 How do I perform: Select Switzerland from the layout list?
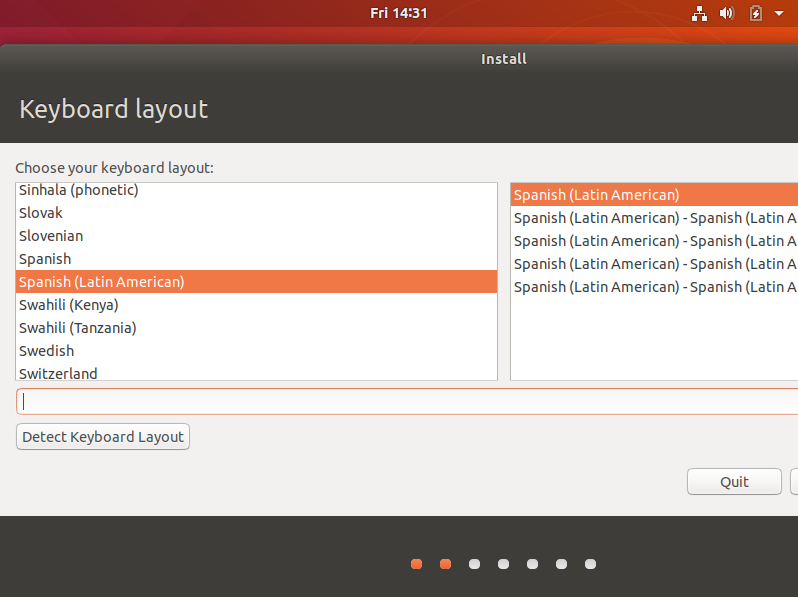(58, 373)
